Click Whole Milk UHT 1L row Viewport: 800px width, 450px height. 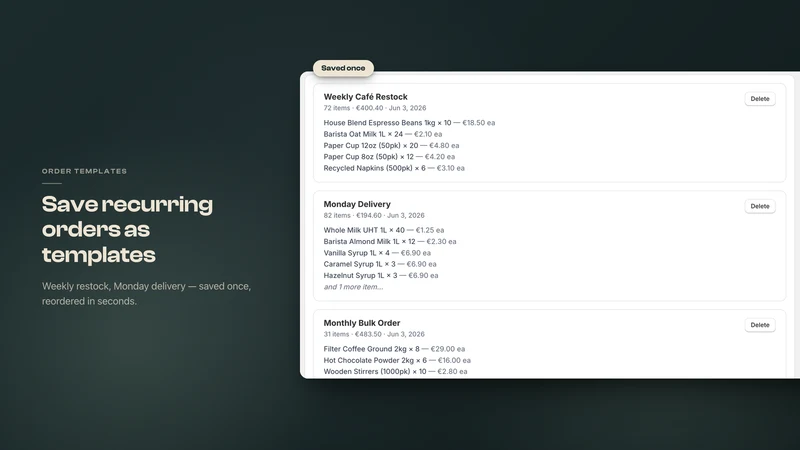point(384,230)
